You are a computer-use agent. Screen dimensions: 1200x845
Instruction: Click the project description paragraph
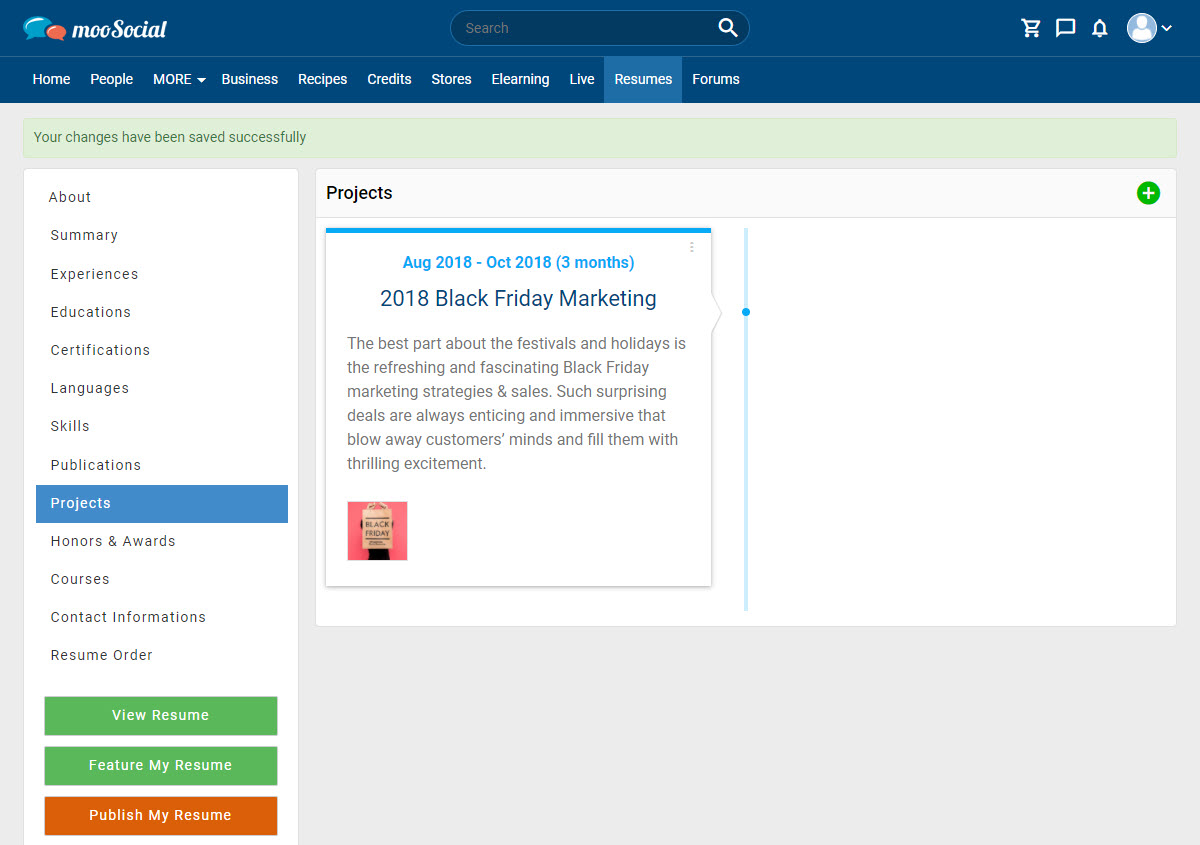(518, 404)
